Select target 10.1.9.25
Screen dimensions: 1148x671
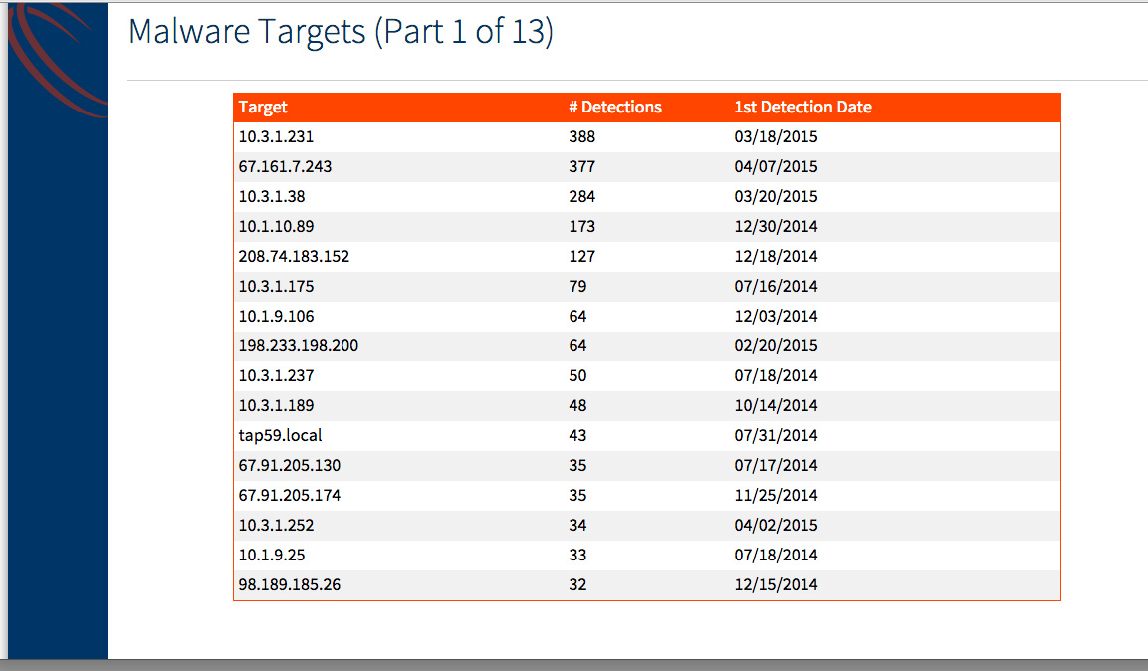pos(272,555)
